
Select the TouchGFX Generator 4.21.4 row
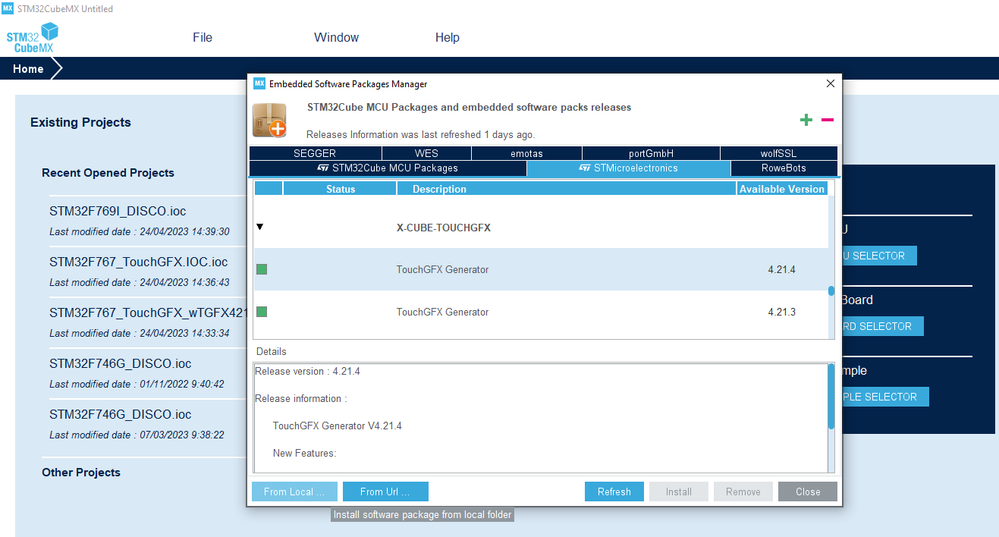coord(541,269)
